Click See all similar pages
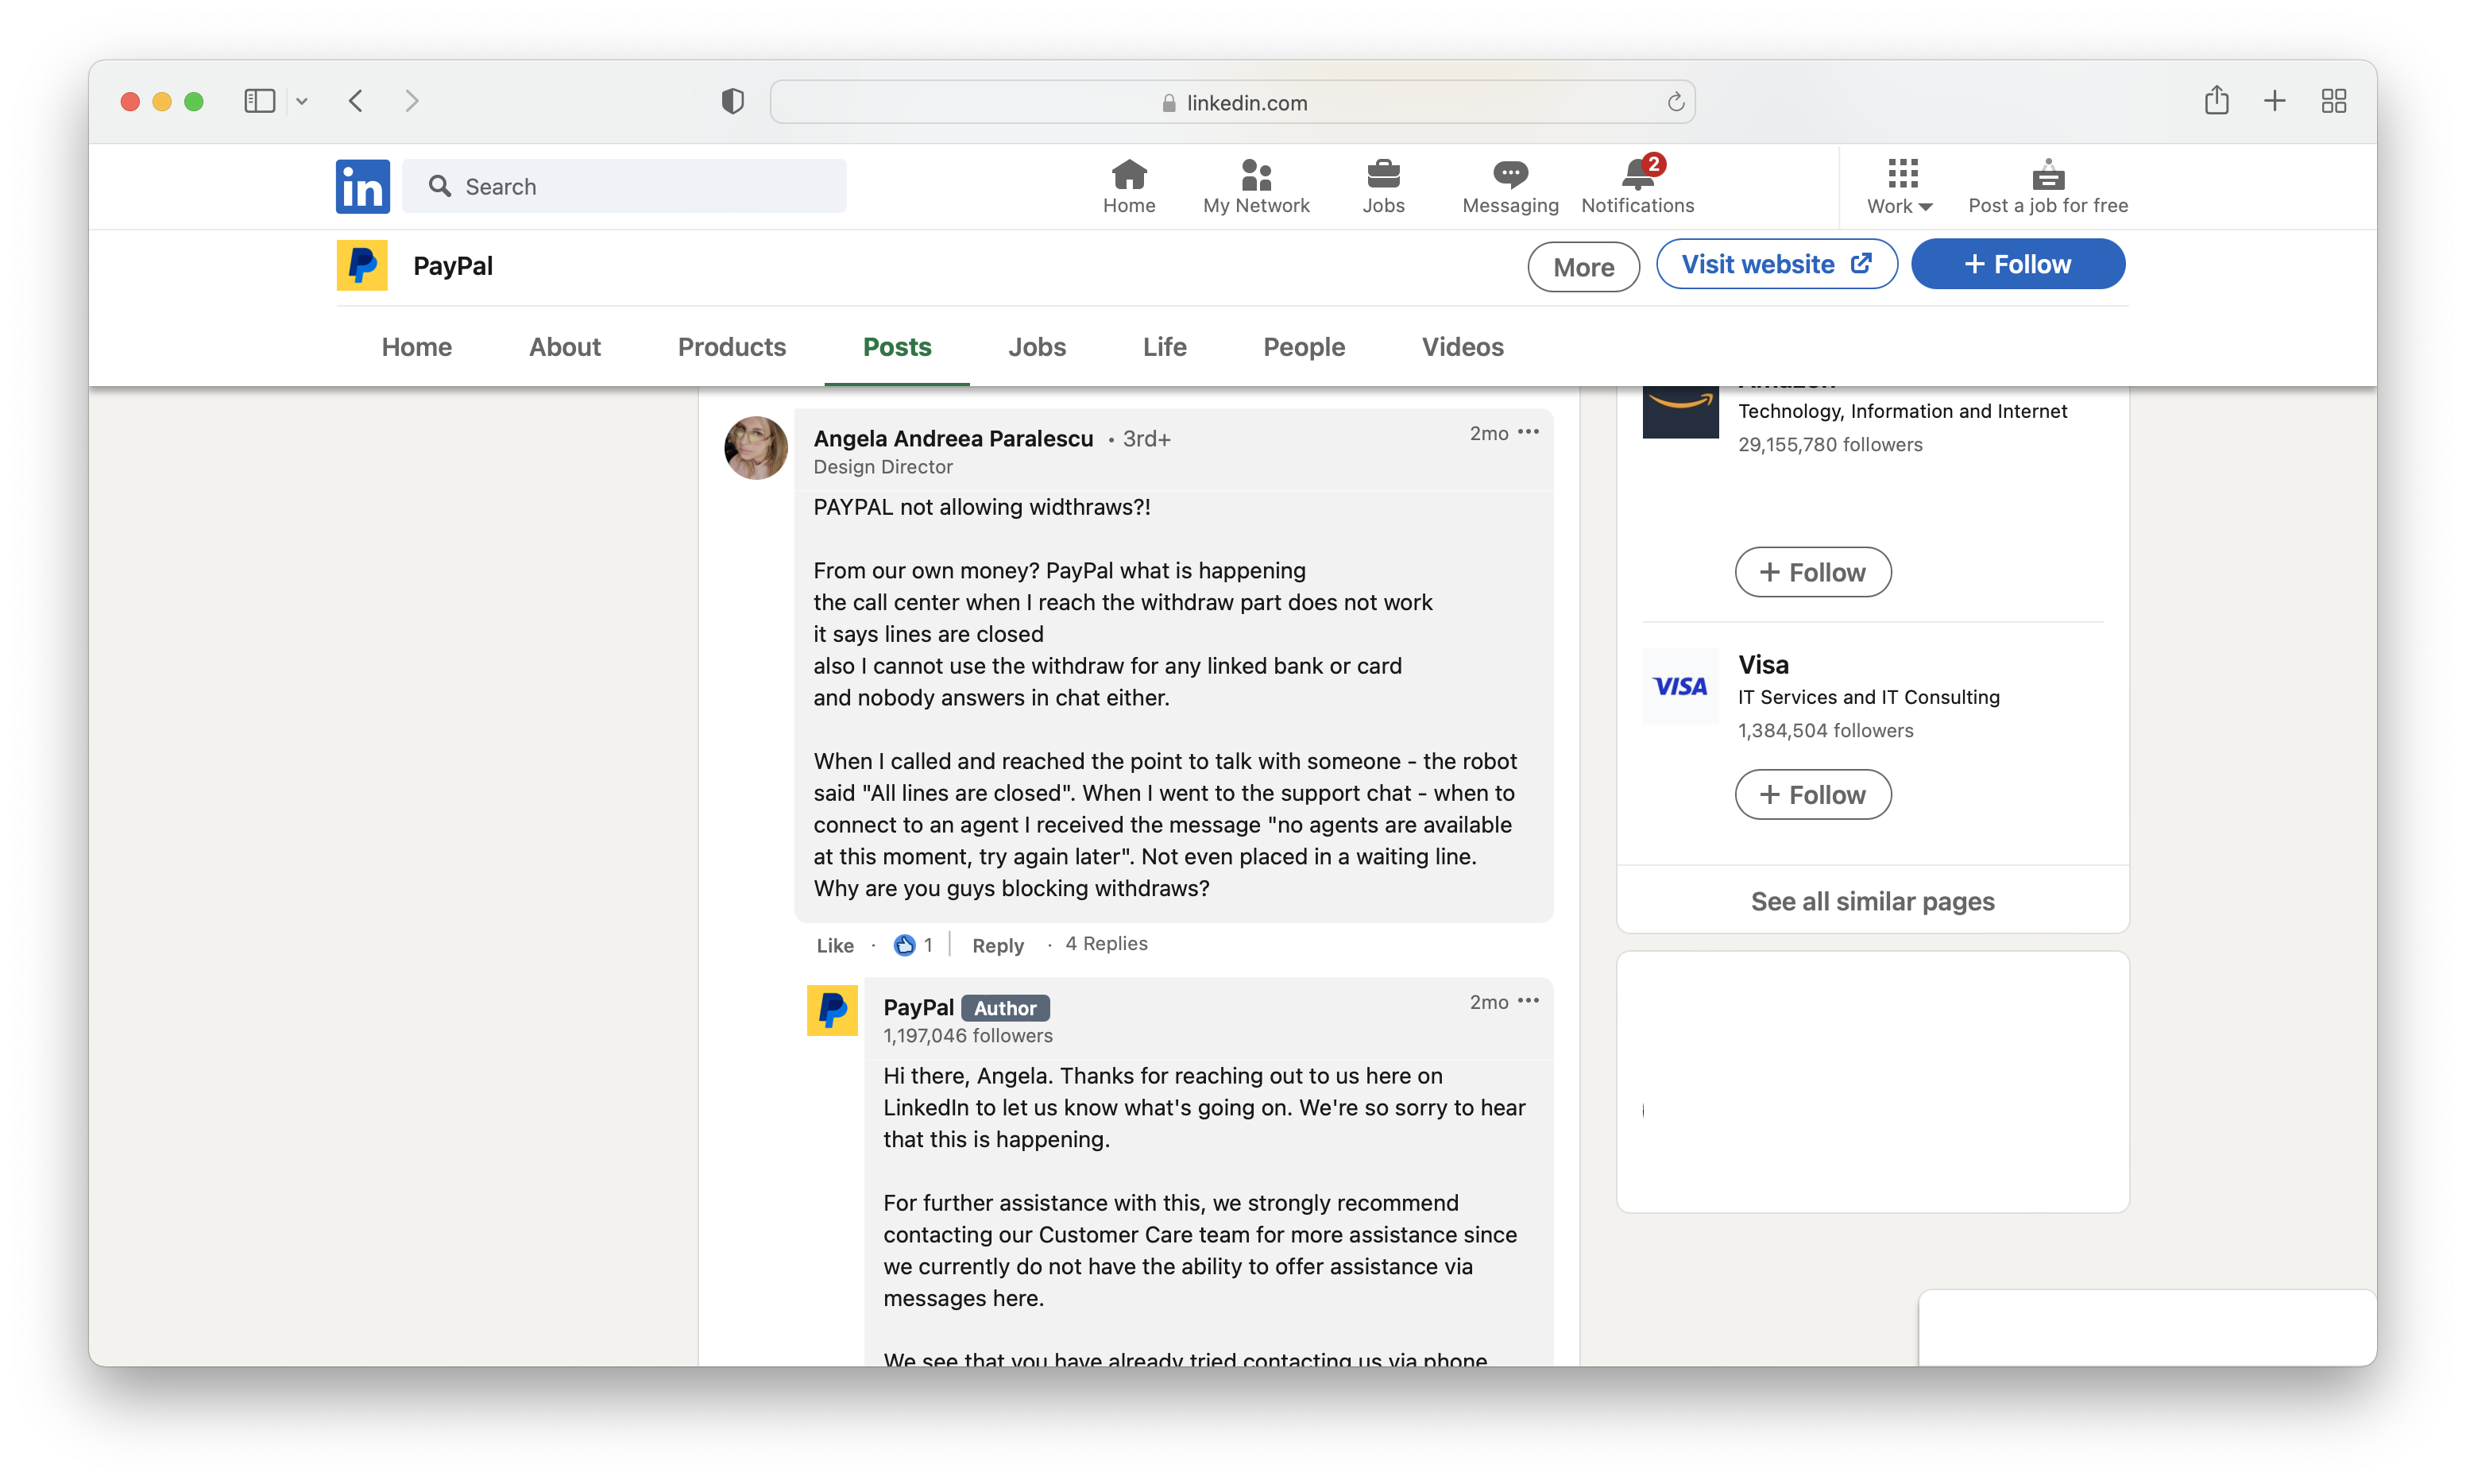Viewport: 2466px width, 1484px height. click(x=1872, y=901)
